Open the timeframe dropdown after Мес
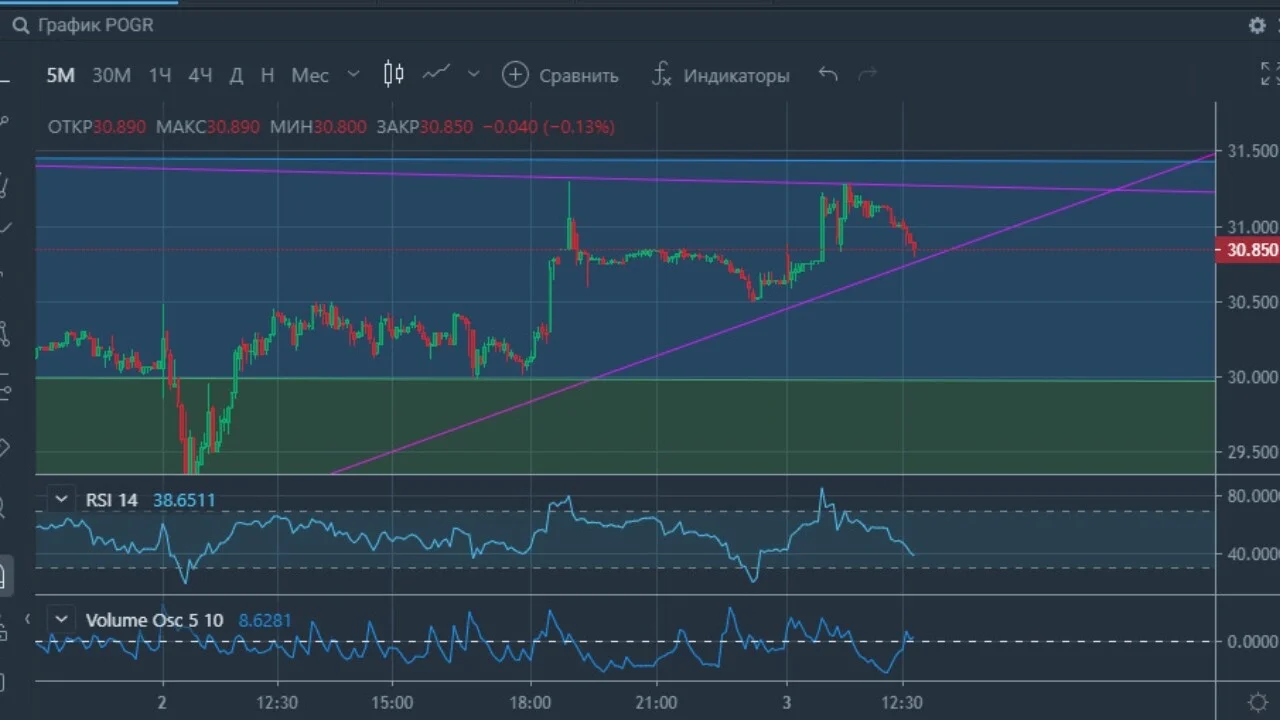 tap(353, 74)
